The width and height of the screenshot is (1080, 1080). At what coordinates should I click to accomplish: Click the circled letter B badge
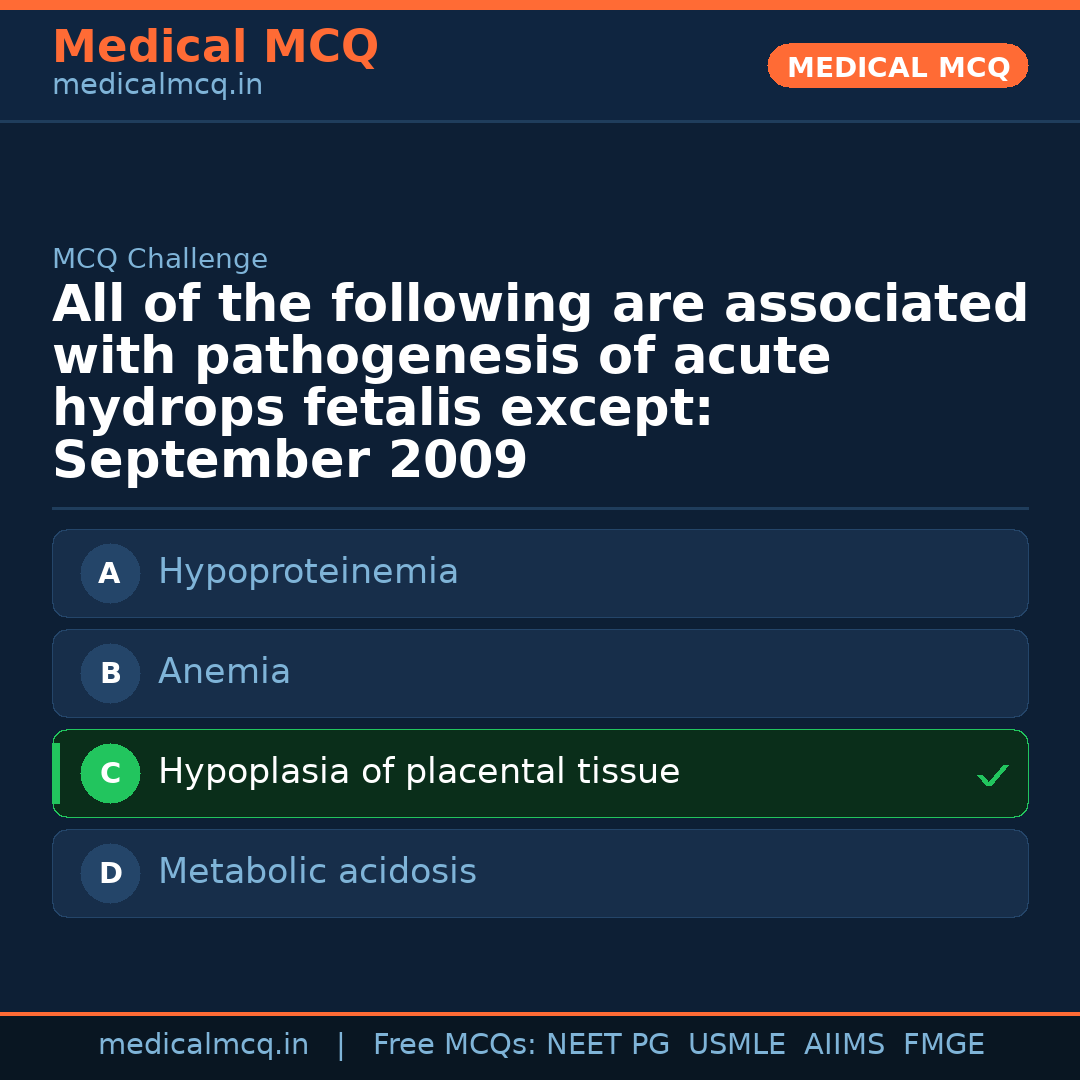[110, 674]
